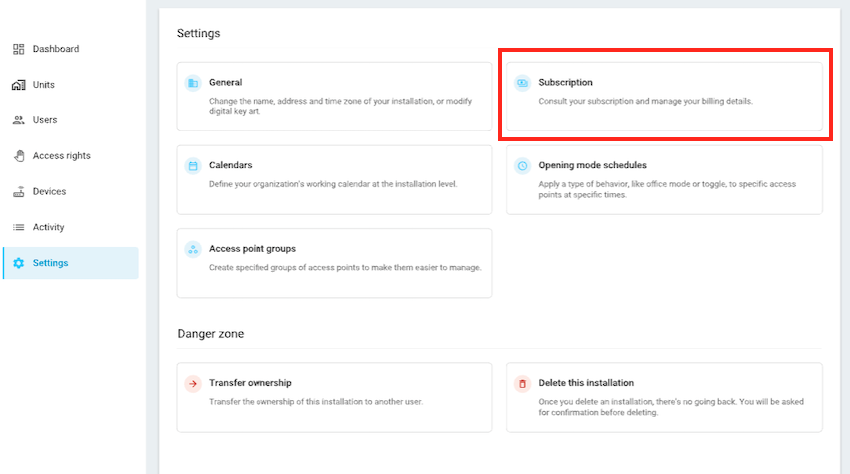This screenshot has width=850, height=474.
Task: Open the Subscription title link
Action: tap(565, 82)
